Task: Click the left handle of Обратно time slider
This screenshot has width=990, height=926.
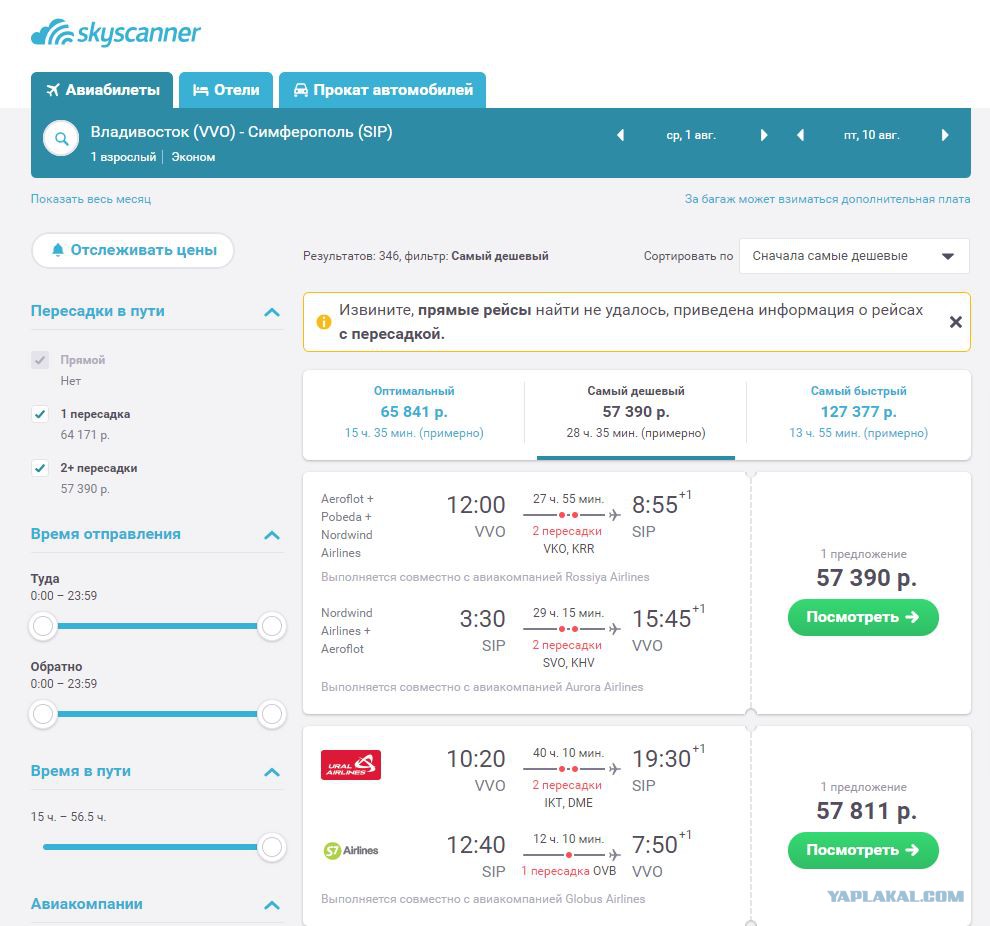Action: tap(43, 714)
